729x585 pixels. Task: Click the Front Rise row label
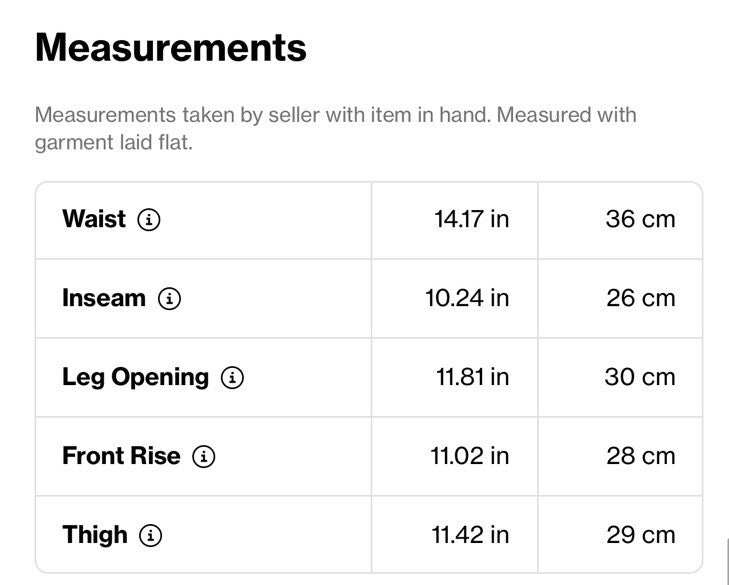tap(121, 456)
